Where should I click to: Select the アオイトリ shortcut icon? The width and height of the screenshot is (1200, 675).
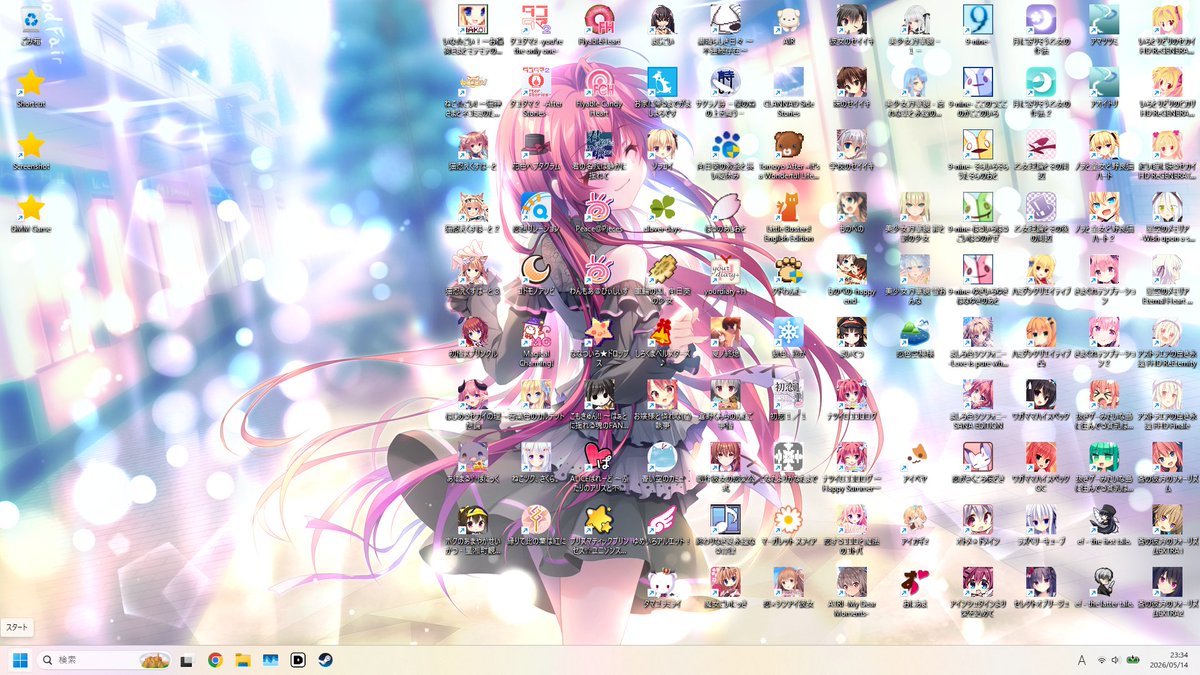(x=1104, y=82)
